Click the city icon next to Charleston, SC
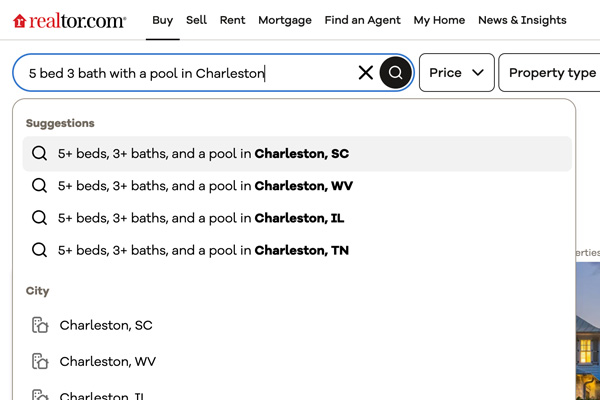 pyautogui.click(x=40, y=325)
